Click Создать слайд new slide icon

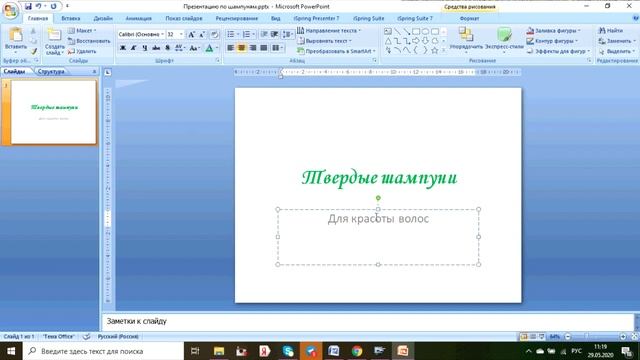click(53, 35)
